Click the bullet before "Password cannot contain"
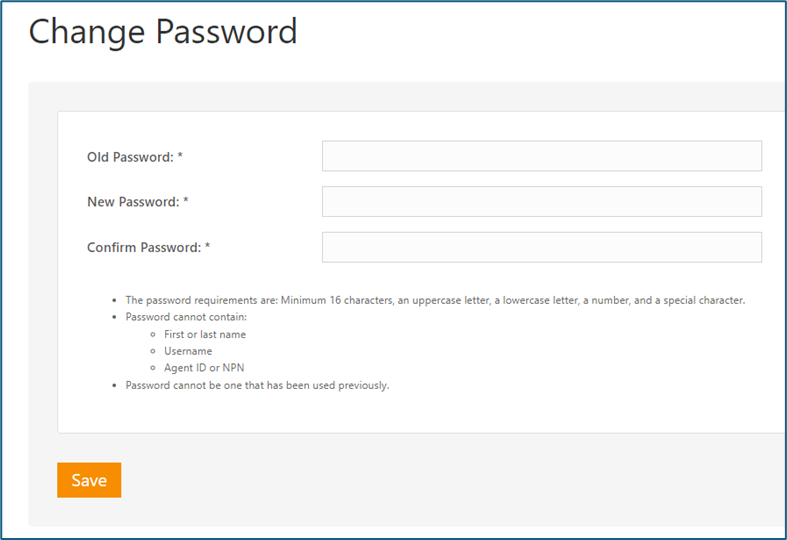Image resolution: width=787 pixels, height=540 pixels. [114, 318]
